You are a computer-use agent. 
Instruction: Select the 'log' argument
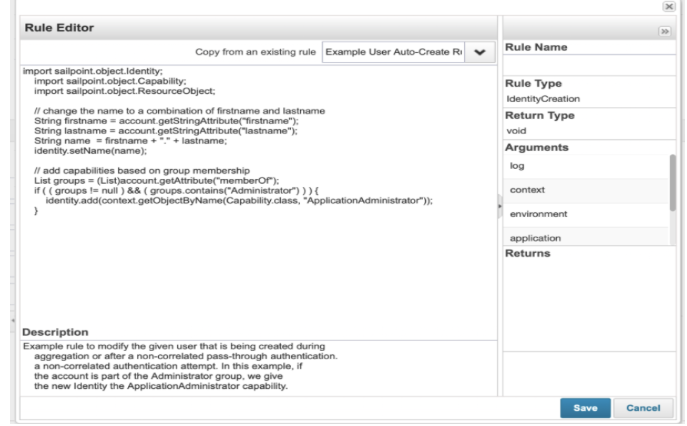(x=586, y=166)
